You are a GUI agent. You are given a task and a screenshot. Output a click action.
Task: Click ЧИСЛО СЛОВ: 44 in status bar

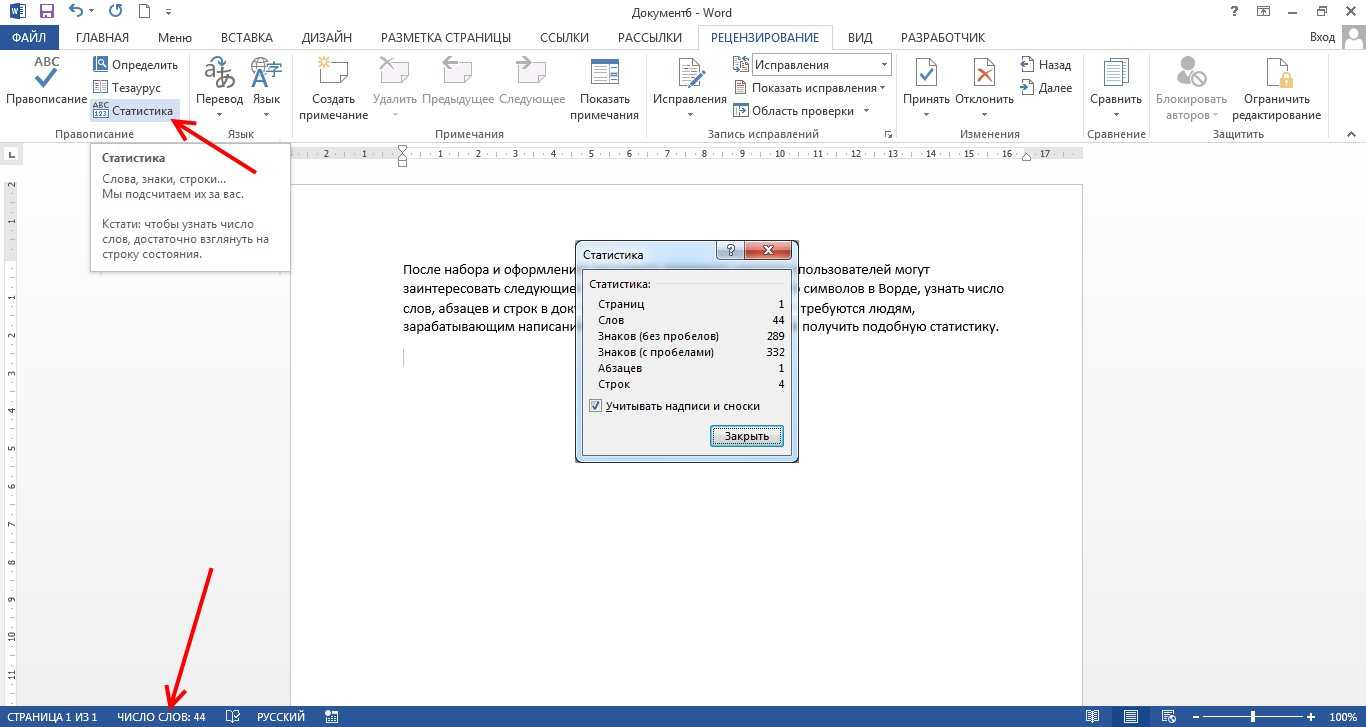pos(161,717)
